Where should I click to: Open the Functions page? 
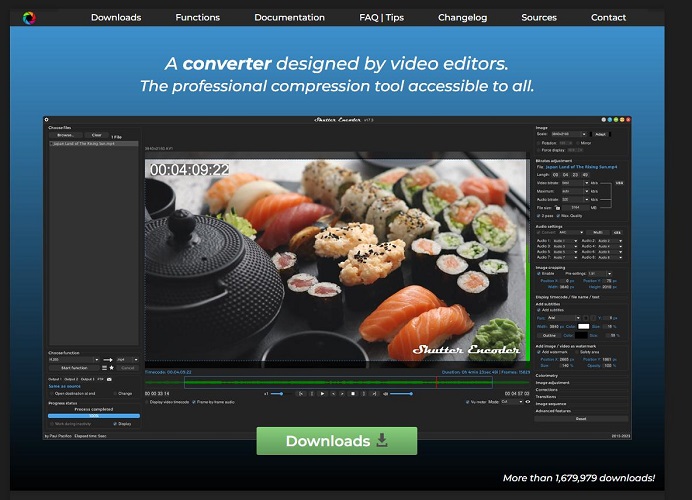(197, 18)
